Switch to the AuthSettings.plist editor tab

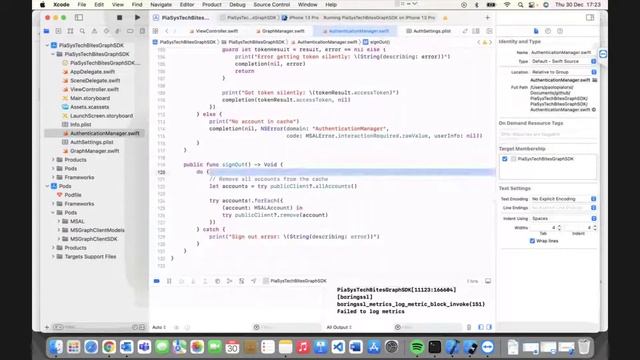tap(429, 31)
